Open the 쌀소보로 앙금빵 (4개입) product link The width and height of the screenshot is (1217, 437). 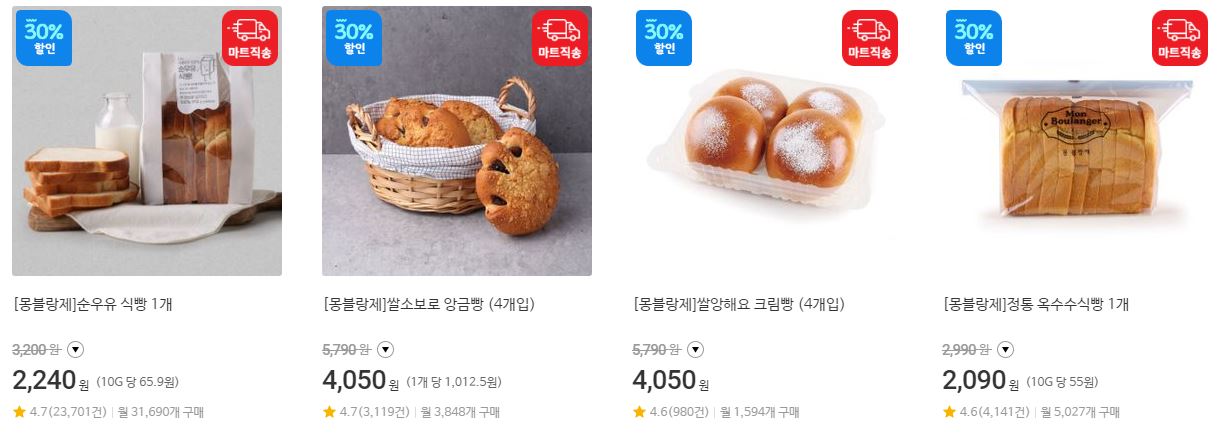pyautogui.click(x=429, y=304)
